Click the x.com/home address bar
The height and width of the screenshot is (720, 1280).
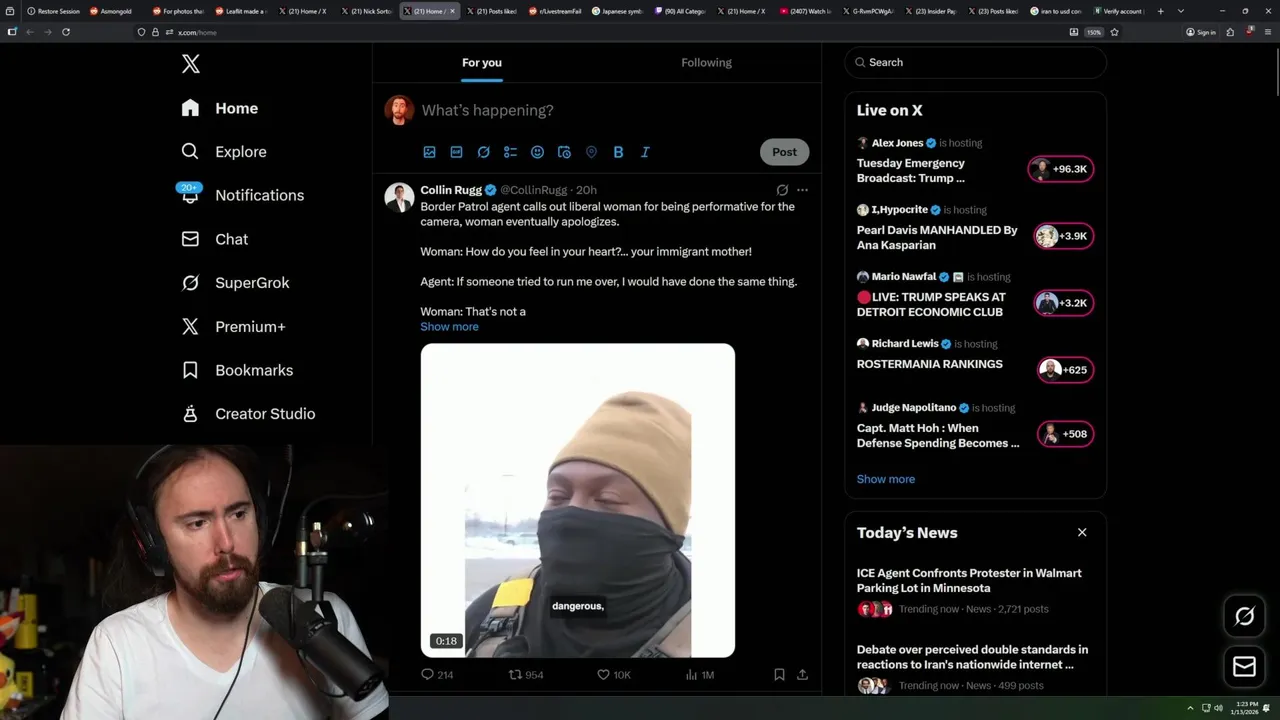[600, 32]
